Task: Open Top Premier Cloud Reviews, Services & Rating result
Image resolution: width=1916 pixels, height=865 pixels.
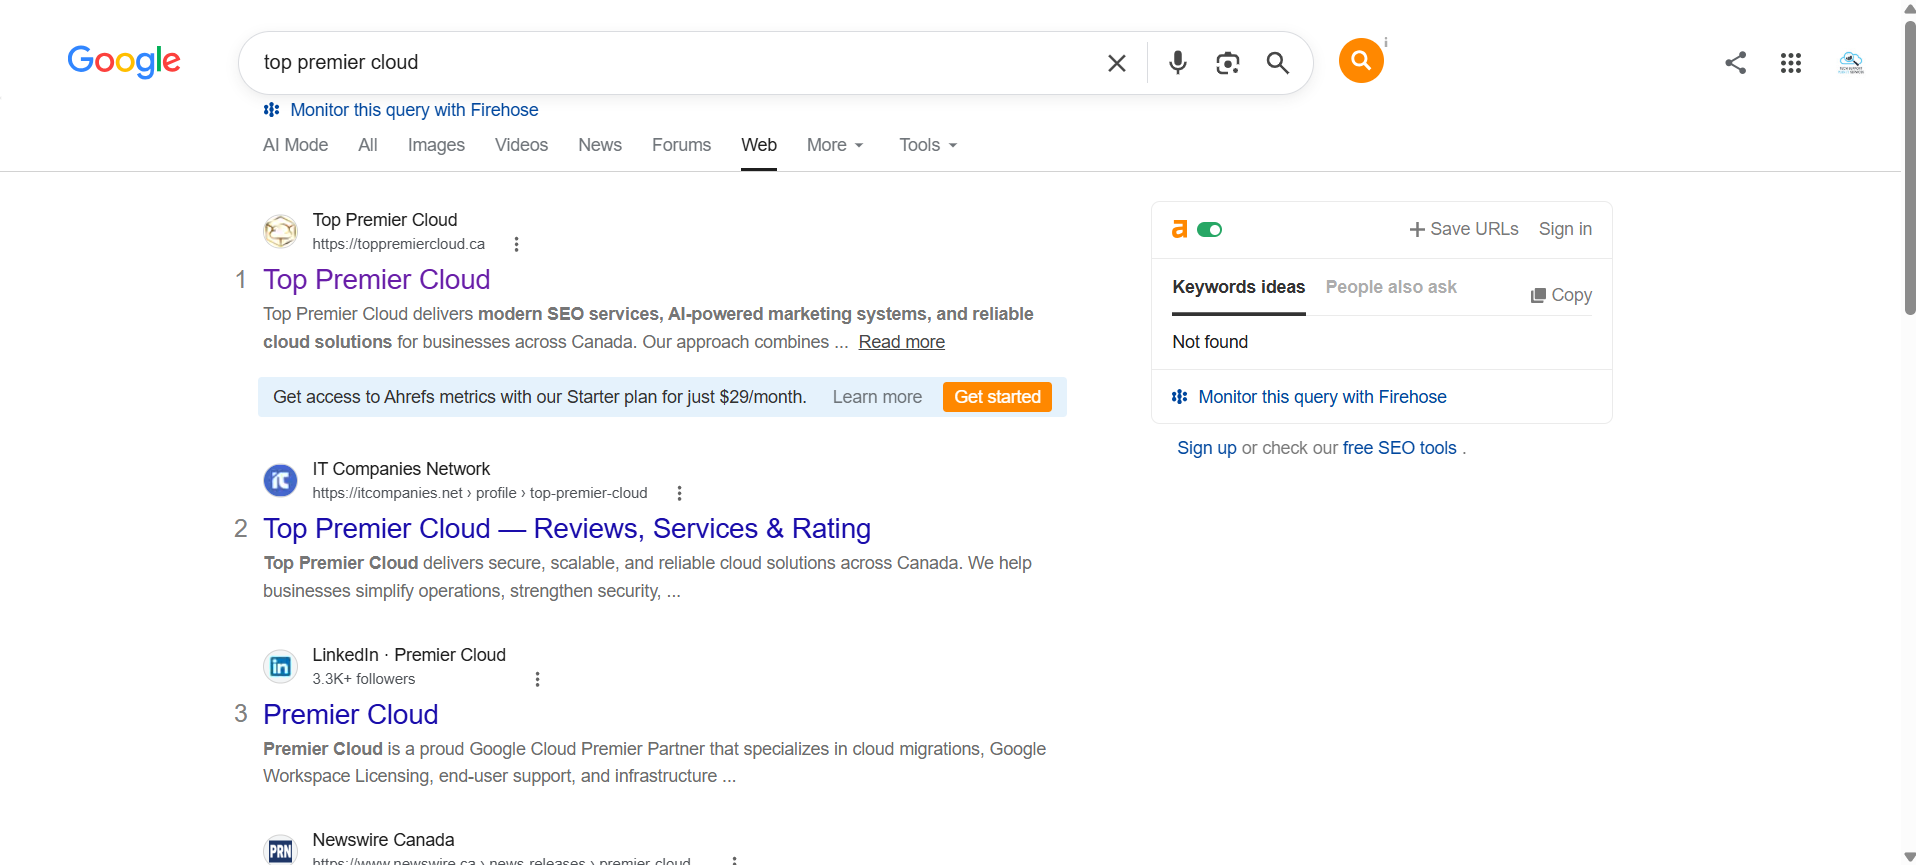Action: point(567,528)
